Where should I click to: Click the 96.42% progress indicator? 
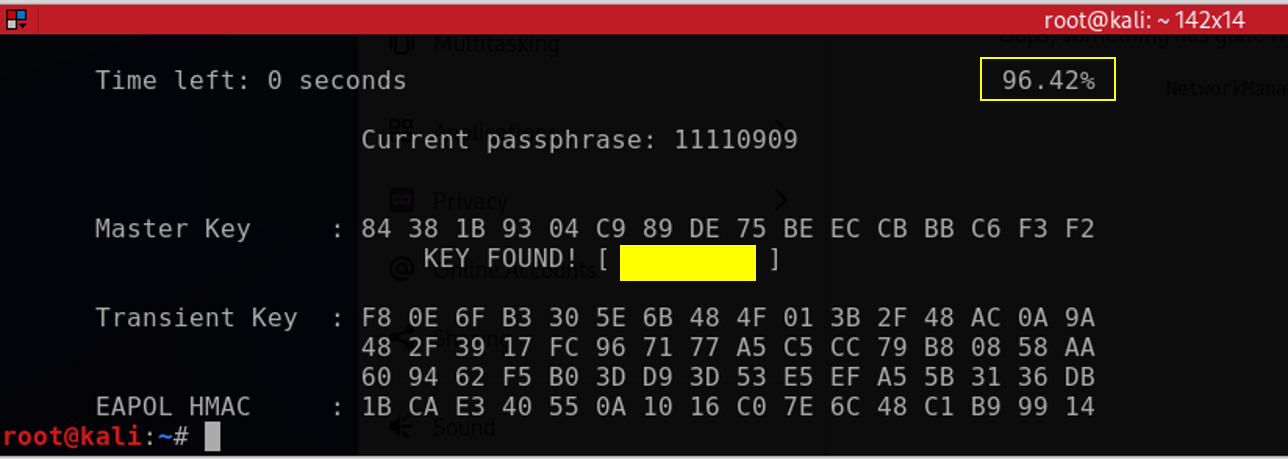pyautogui.click(x=1047, y=80)
